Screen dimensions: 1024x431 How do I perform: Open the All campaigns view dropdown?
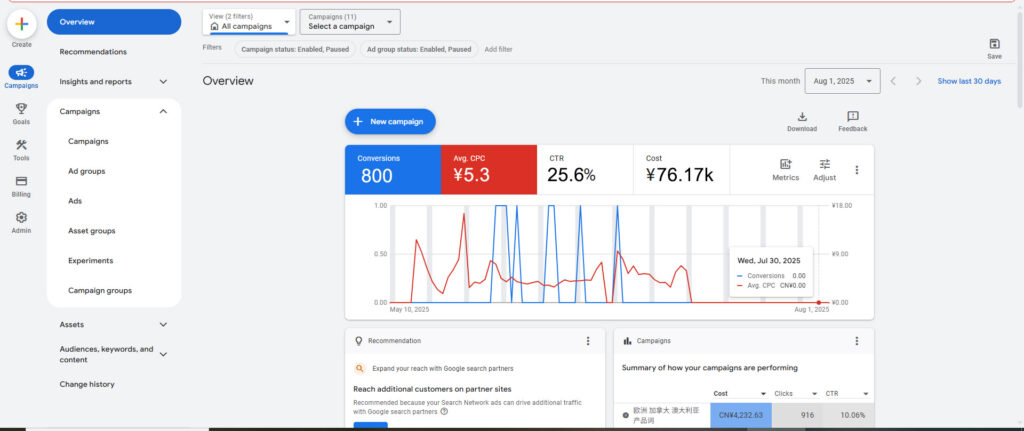tap(248, 22)
